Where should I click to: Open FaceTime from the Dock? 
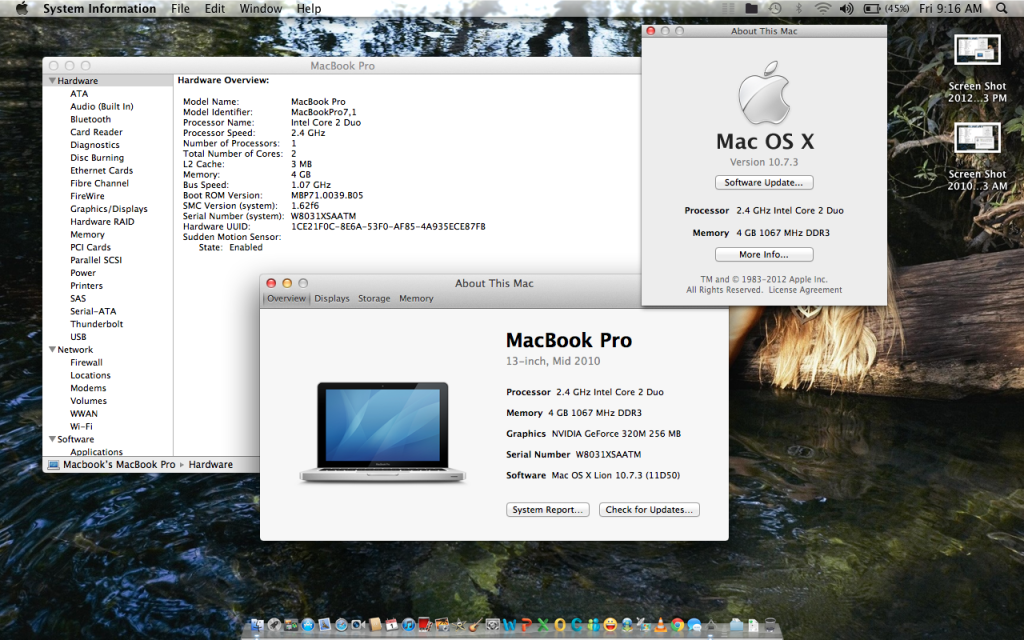358,625
